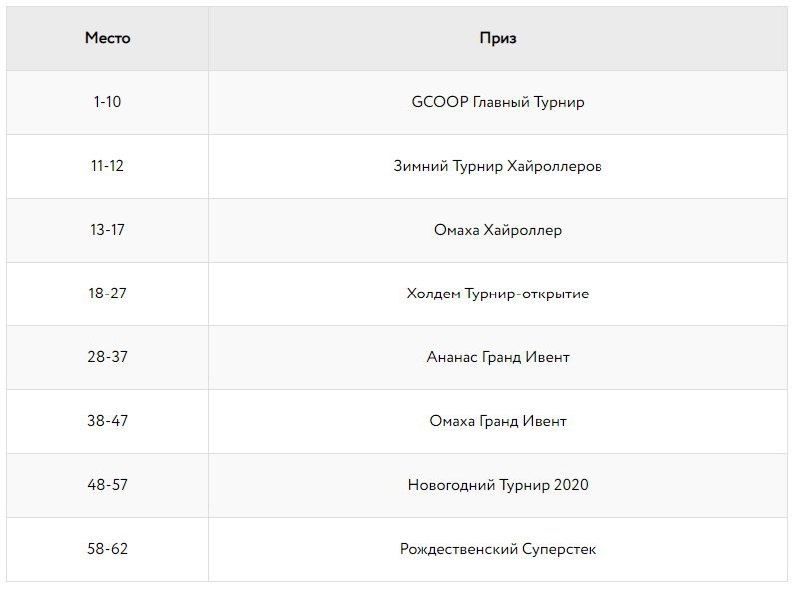Click the number '2020' in the prize column

(569, 485)
